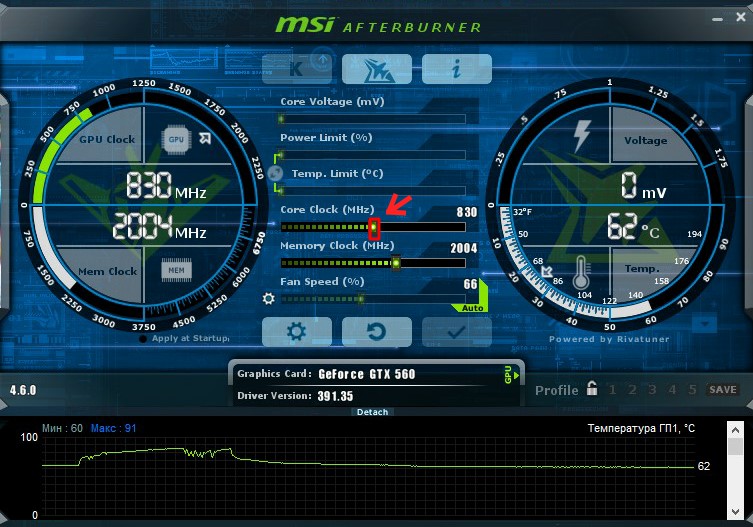This screenshot has height=527, width=753.
Task: Click the 830 MHz GPU clock readout
Action: (x=166, y=186)
